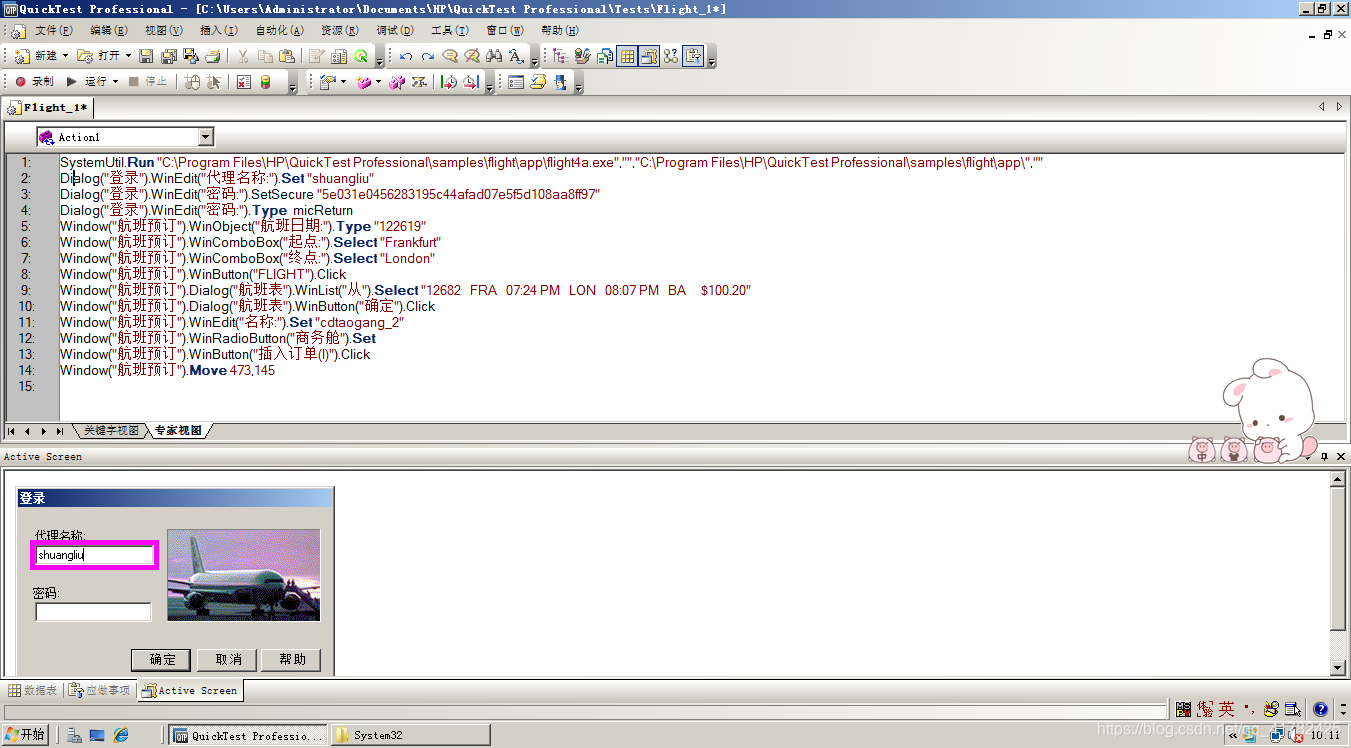Open the 调试(D) menu
This screenshot has height=748, width=1351.
coord(396,31)
